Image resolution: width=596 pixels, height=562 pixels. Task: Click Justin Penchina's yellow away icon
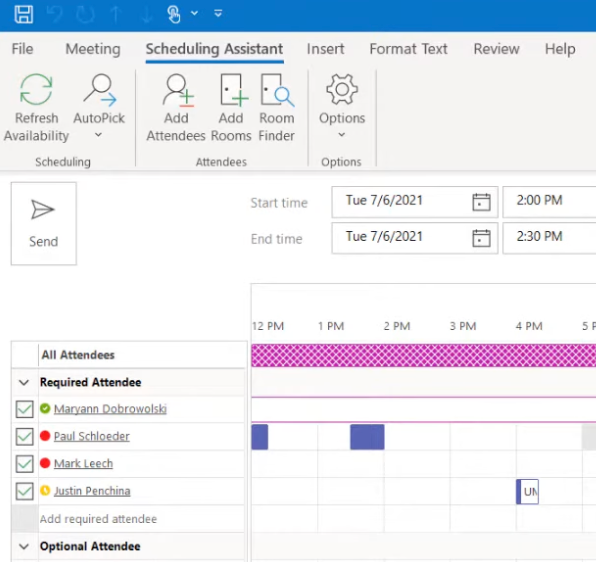[45, 491]
